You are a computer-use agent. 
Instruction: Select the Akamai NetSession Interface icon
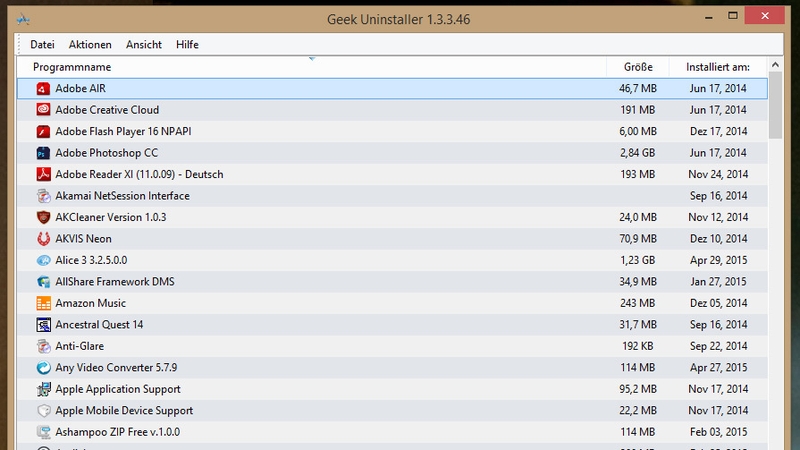[43, 196]
